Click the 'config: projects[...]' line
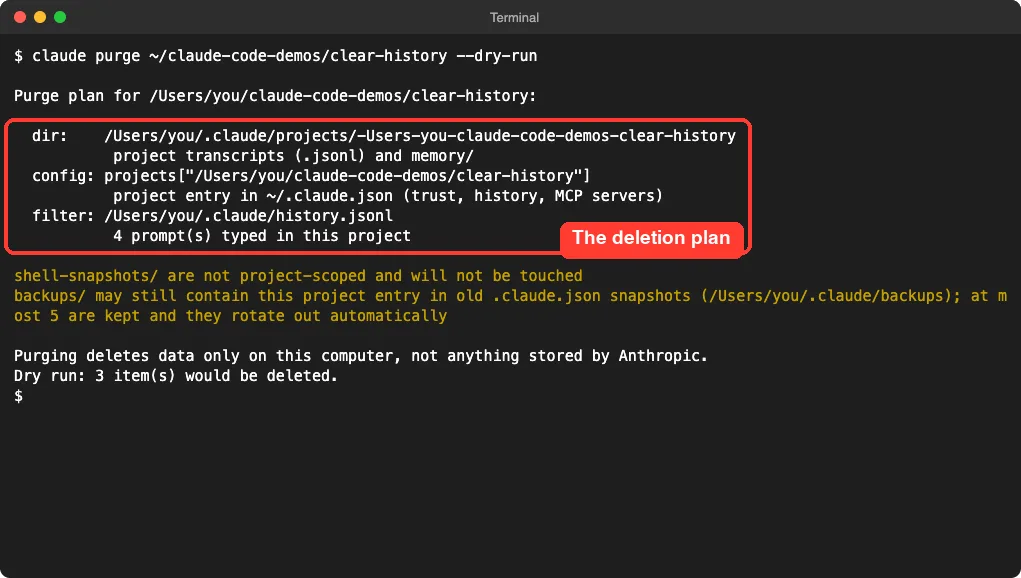 [311, 176]
